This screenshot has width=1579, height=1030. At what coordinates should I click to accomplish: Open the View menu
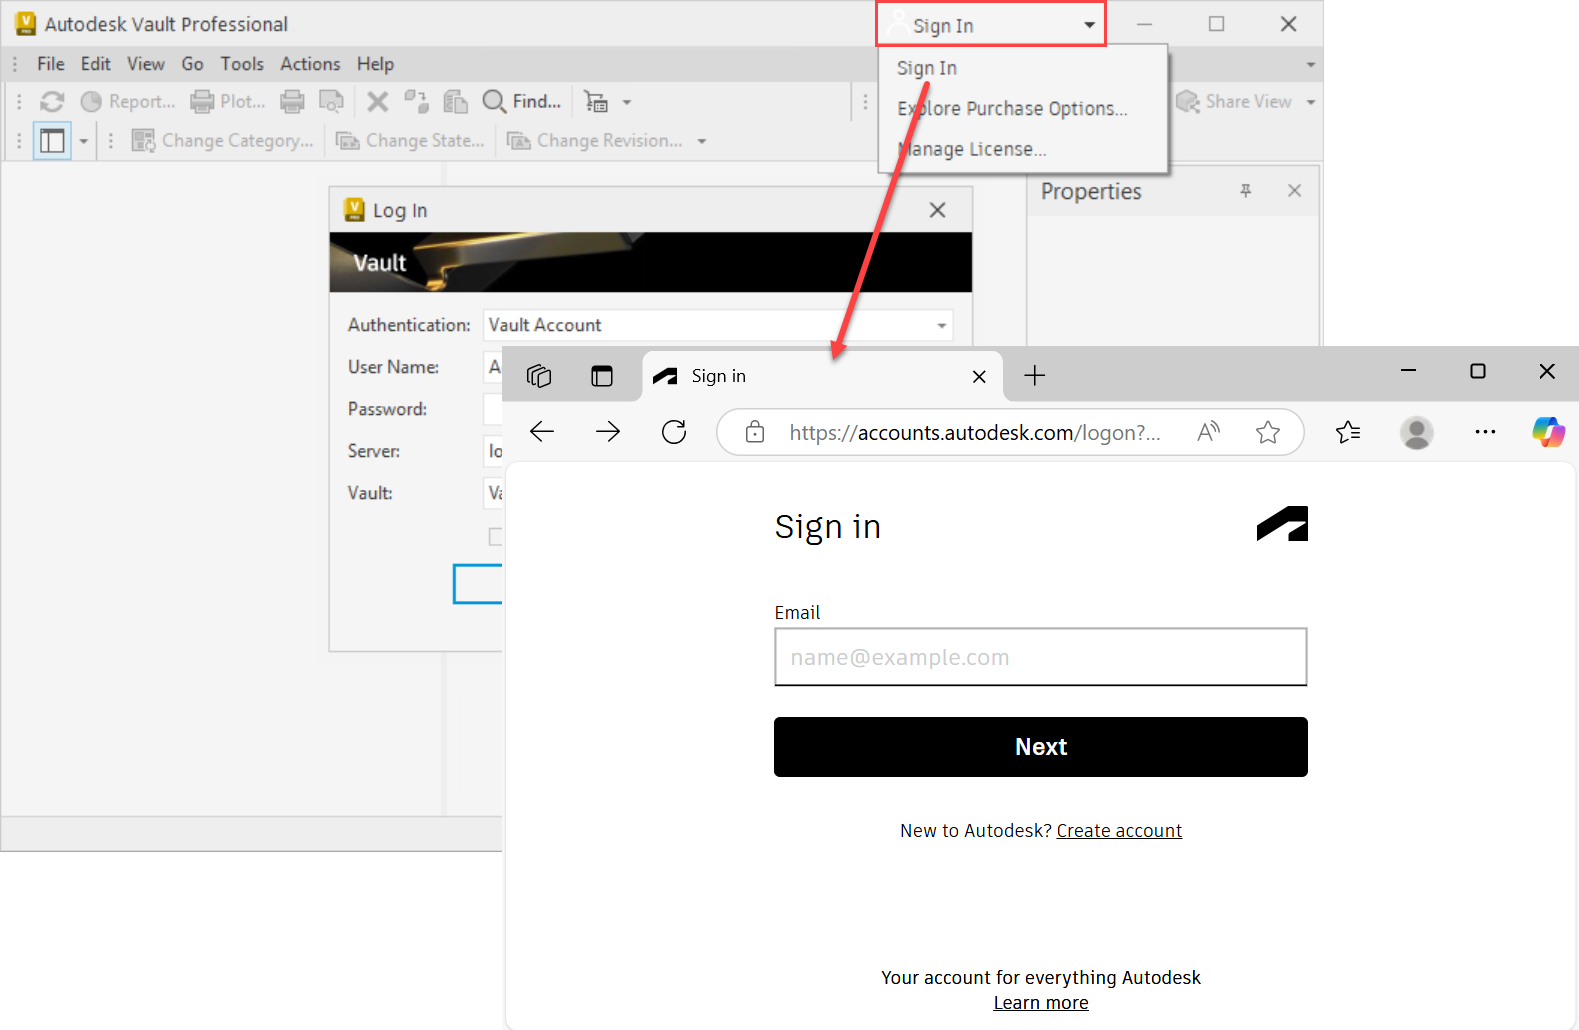pyautogui.click(x=146, y=64)
